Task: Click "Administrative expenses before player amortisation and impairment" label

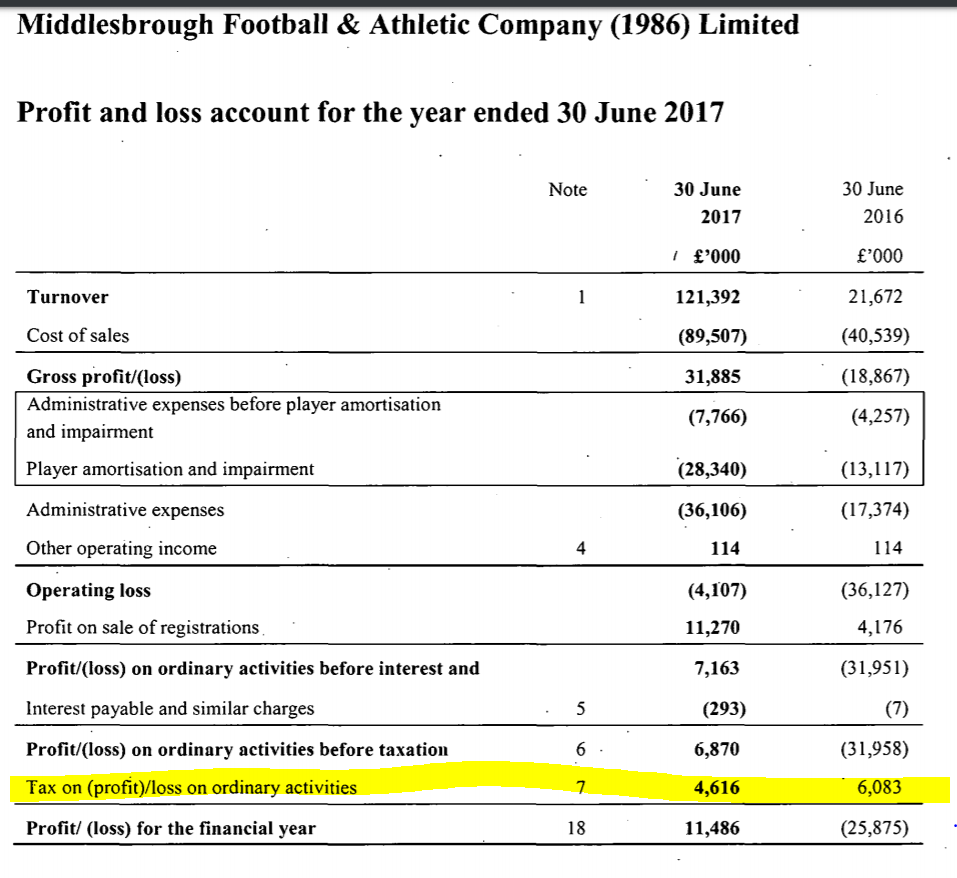Action: tap(233, 418)
